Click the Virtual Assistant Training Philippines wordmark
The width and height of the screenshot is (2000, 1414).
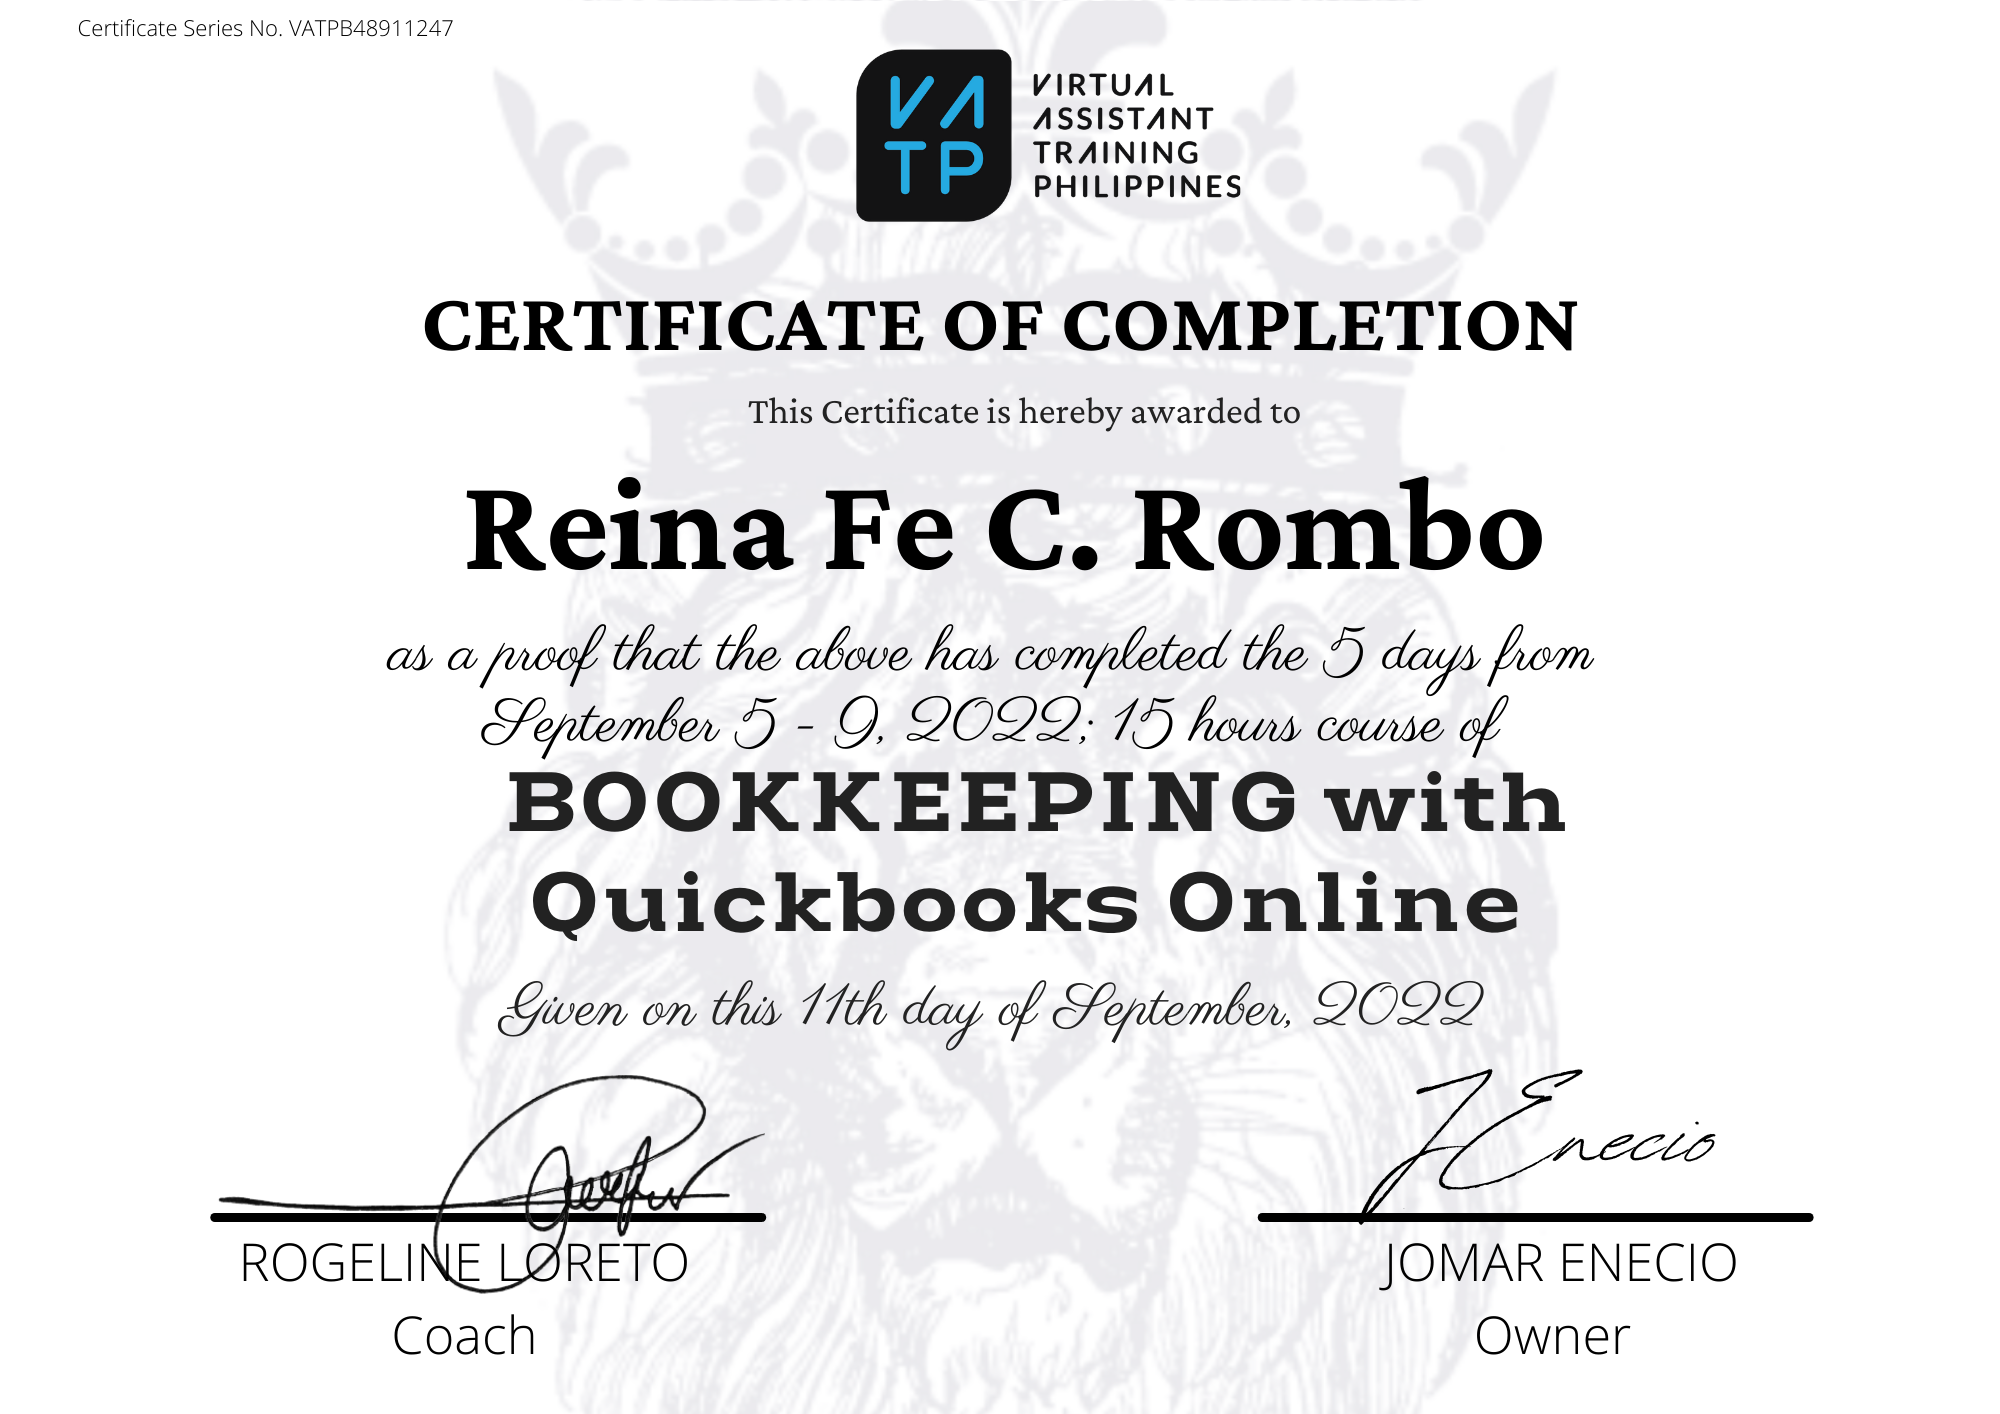(1137, 136)
